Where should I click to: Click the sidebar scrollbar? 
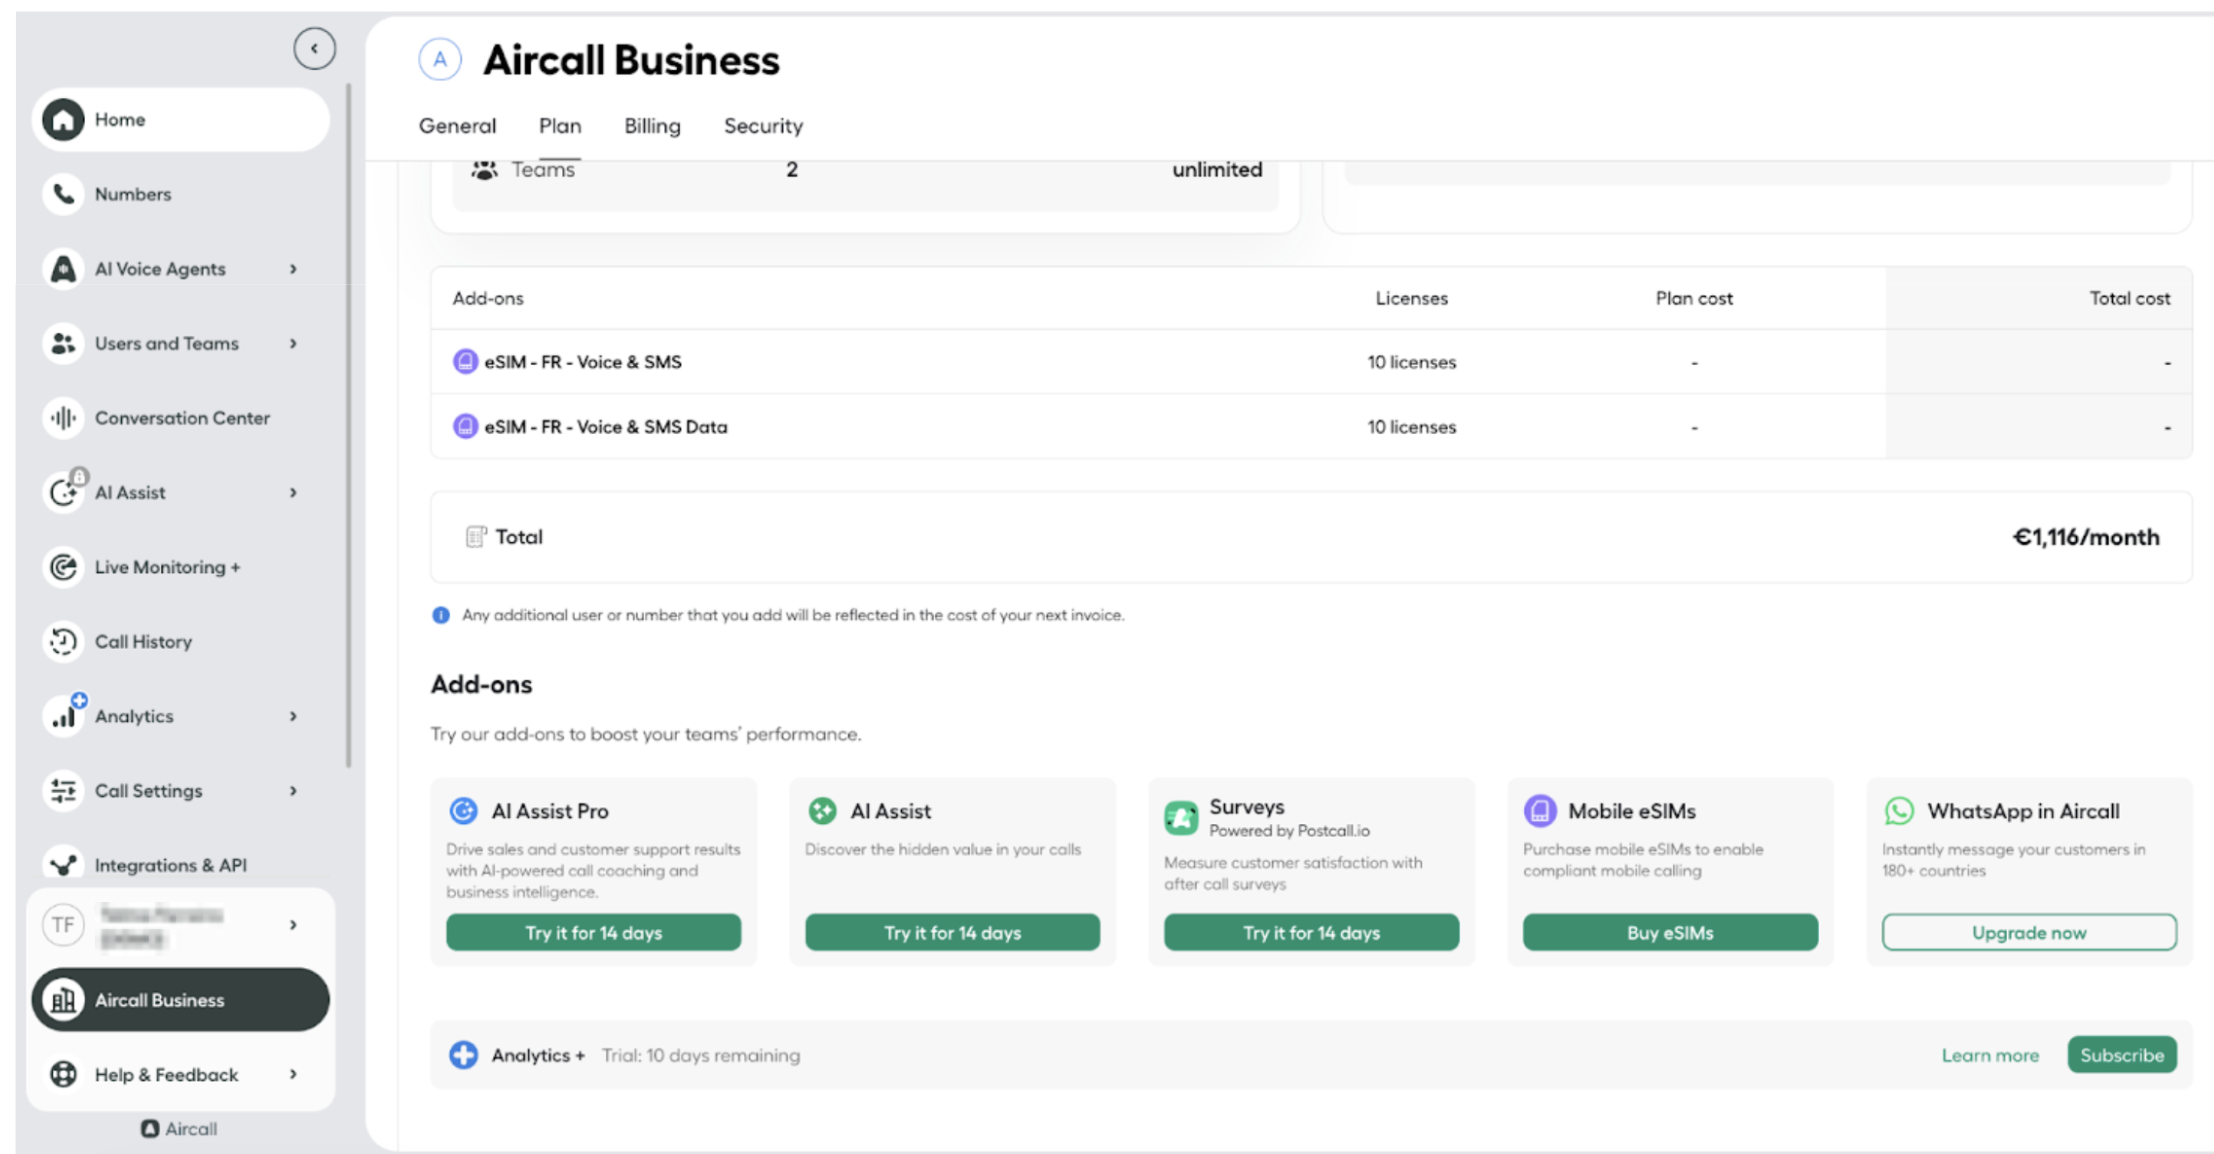[x=348, y=425]
